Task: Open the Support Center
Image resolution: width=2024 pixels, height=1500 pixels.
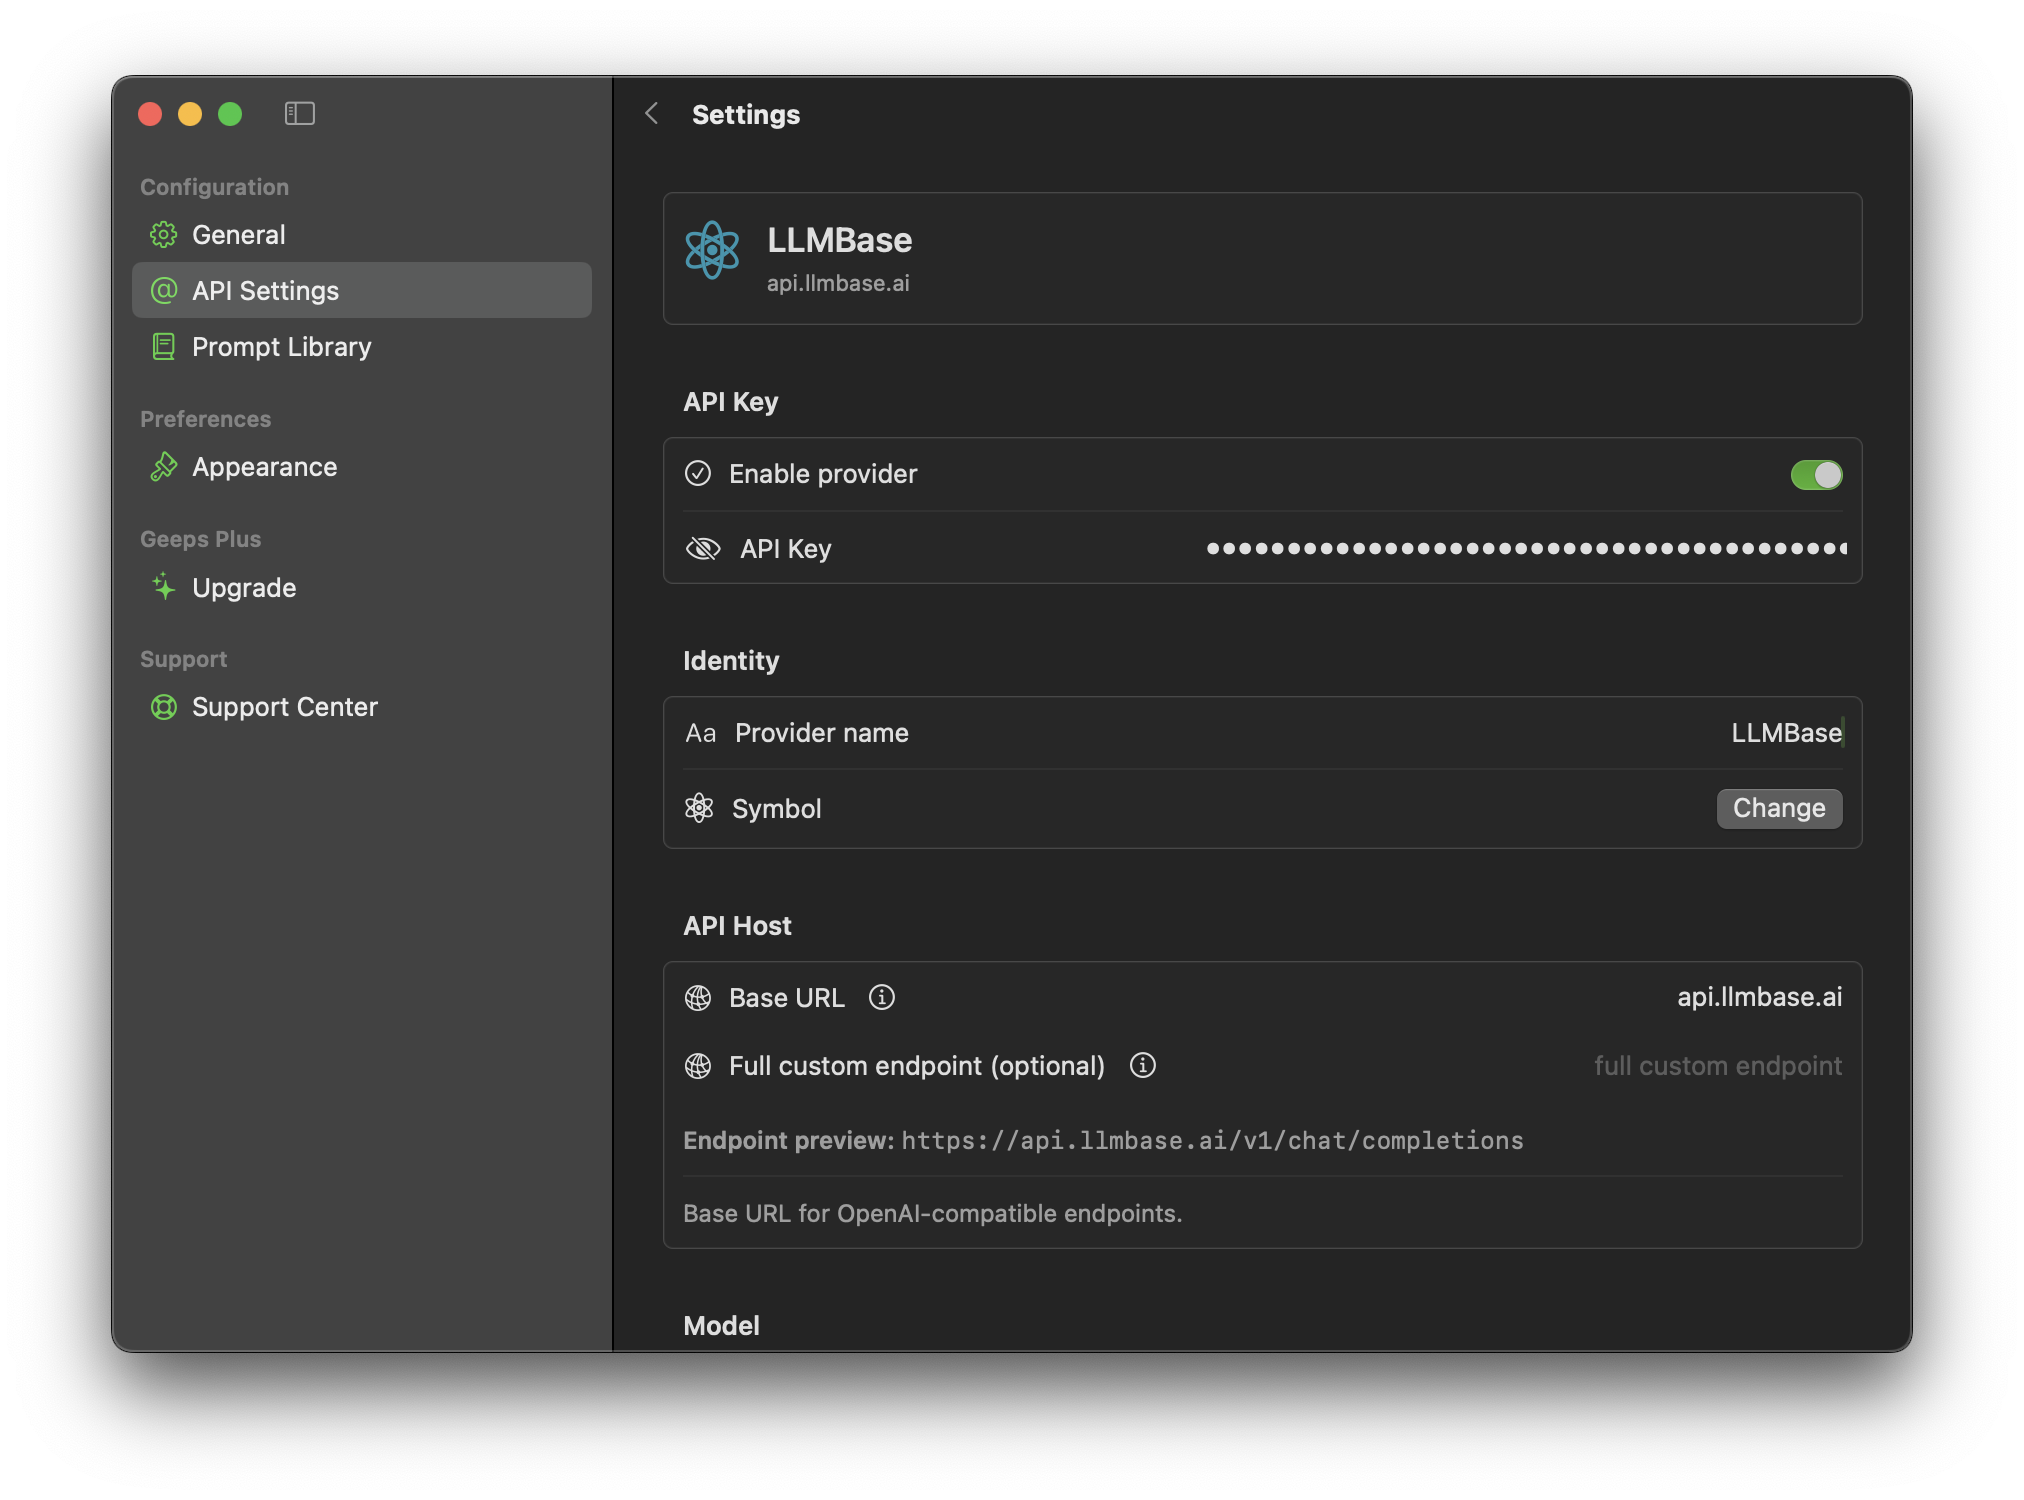Action: coord(362,707)
